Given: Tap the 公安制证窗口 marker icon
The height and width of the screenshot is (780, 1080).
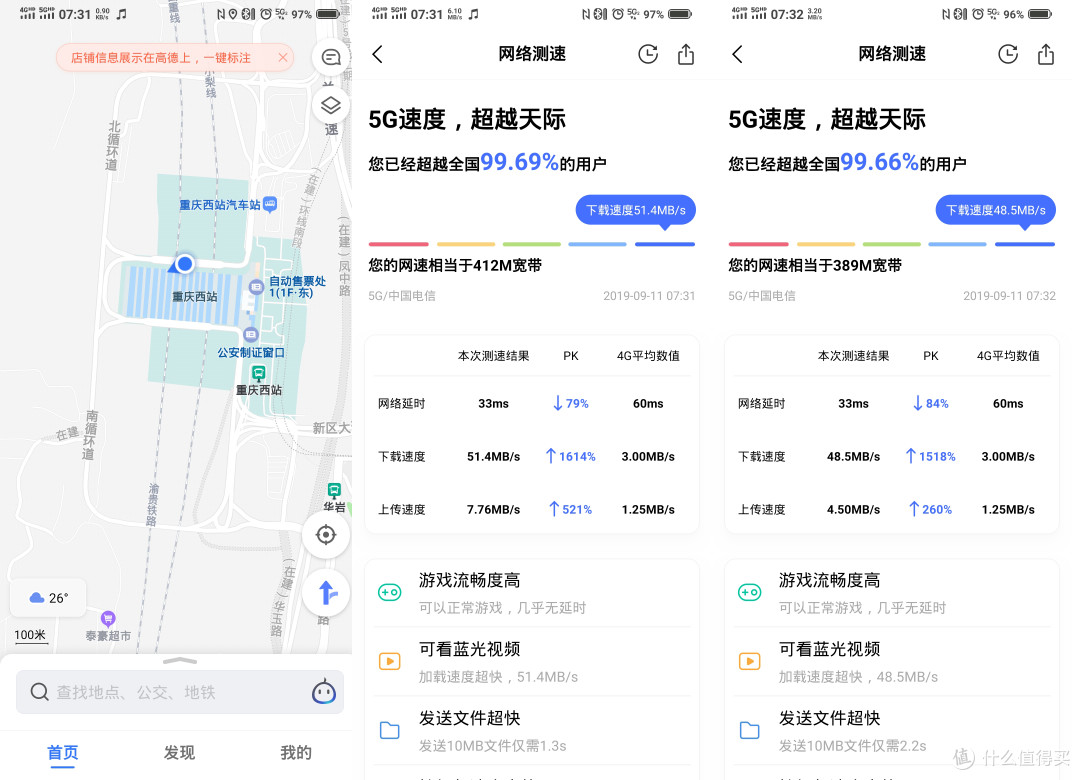Looking at the screenshot, I should click(x=251, y=335).
